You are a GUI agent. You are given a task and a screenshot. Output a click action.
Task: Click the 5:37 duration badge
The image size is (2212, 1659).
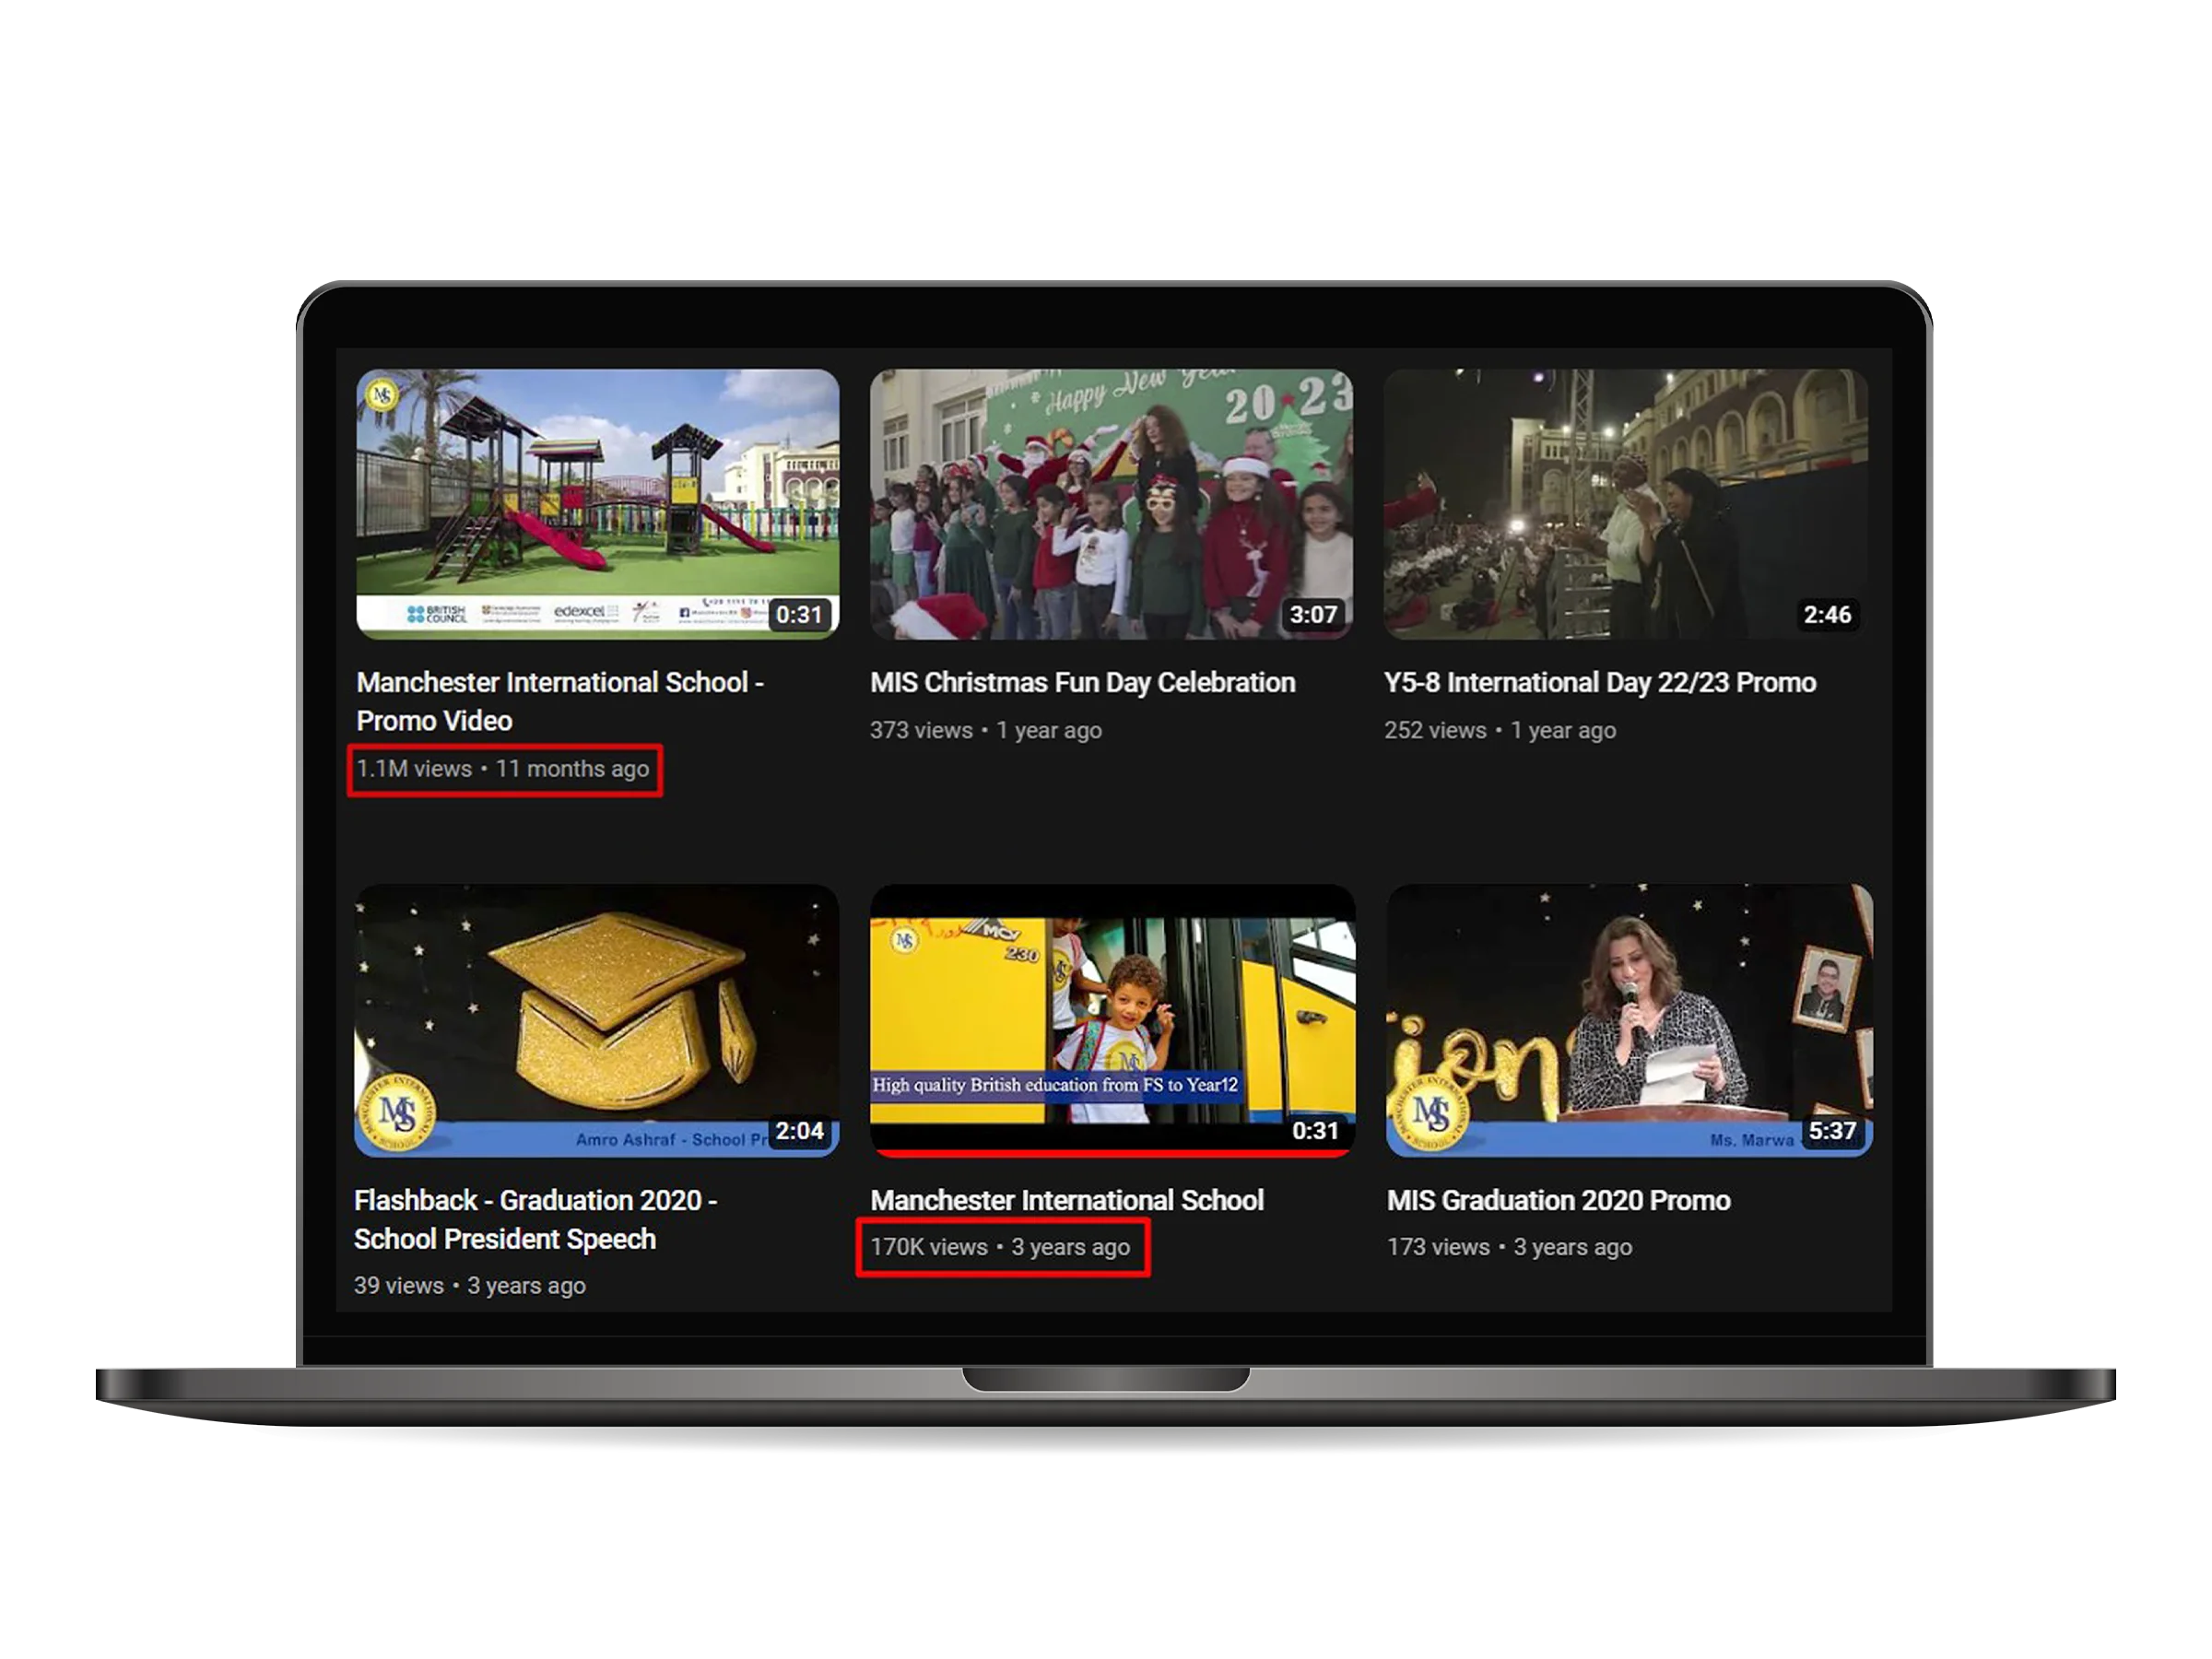[1832, 1131]
